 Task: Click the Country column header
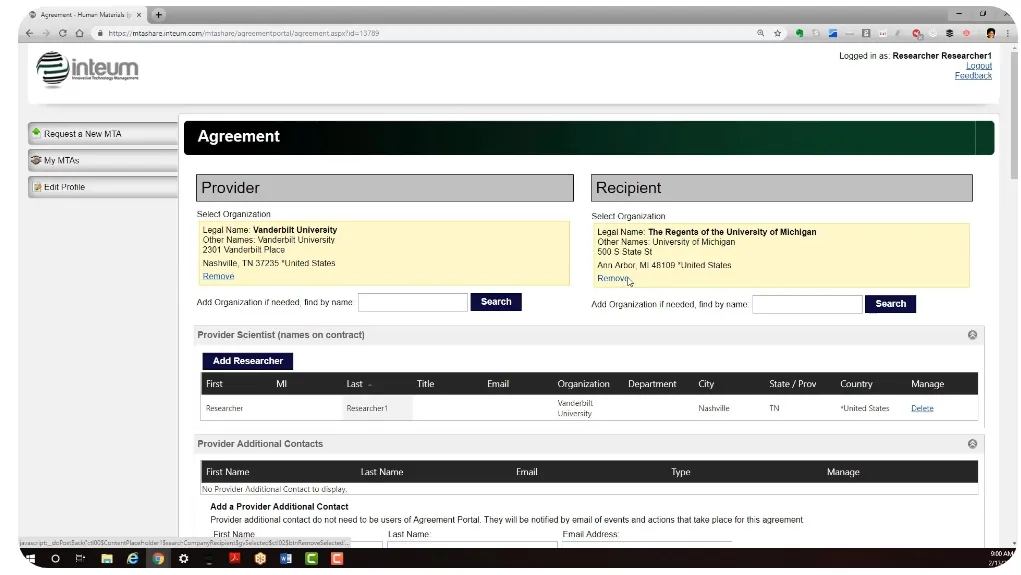856,384
